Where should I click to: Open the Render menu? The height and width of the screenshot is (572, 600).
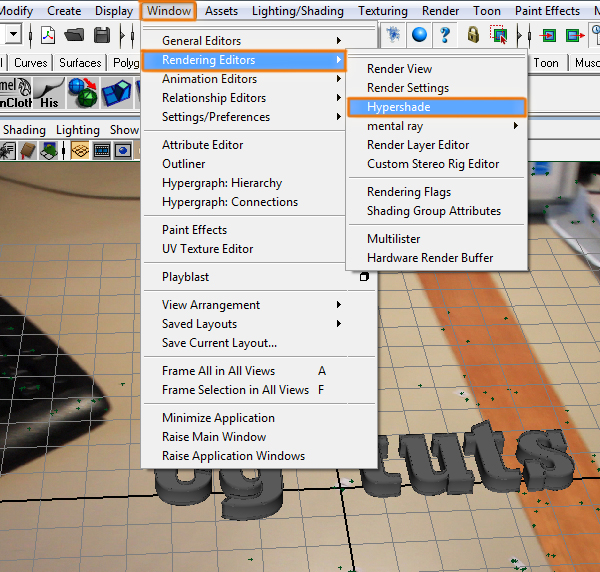pos(440,11)
